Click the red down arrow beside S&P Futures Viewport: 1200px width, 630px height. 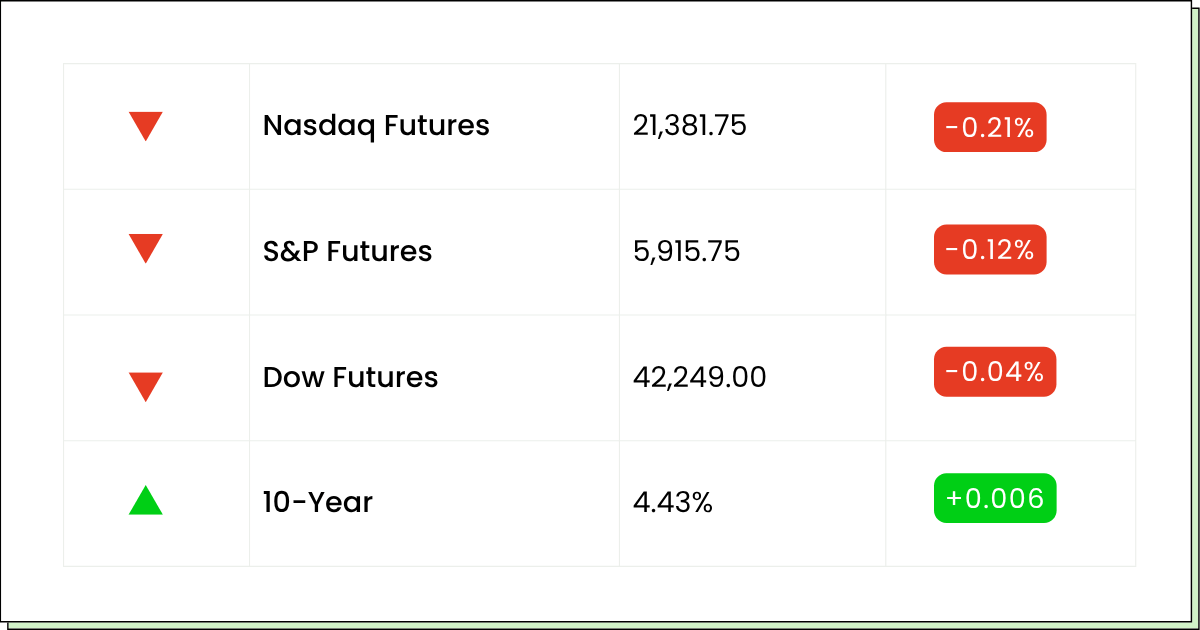[x=146, y=249]
